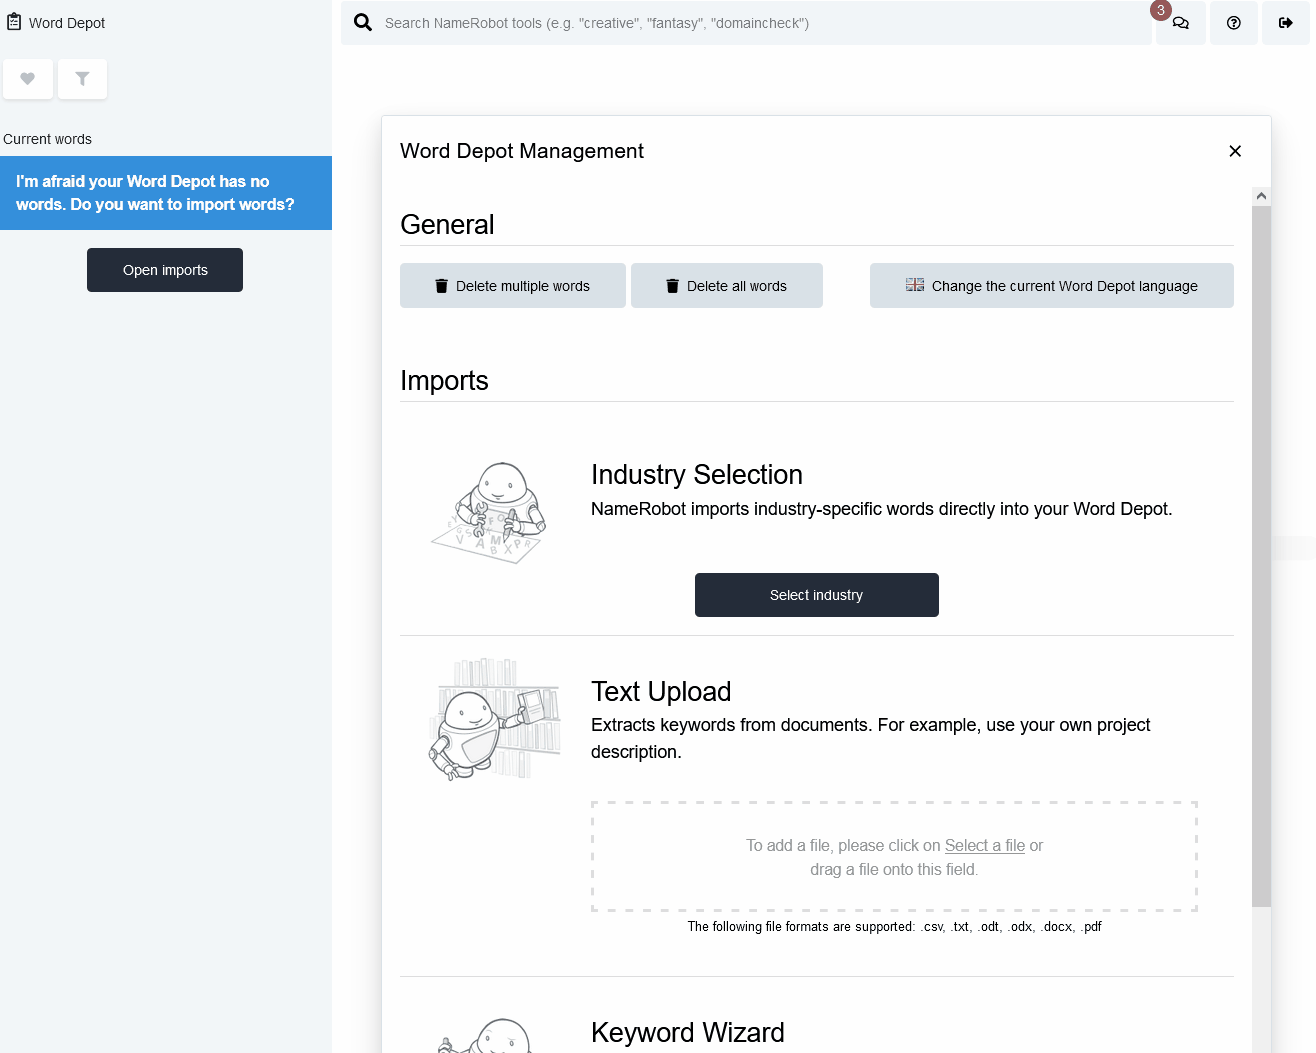Click the magnifying glass search icon
The width and height of the screenshot is (1316, 1053).
(x=363, y=22)
